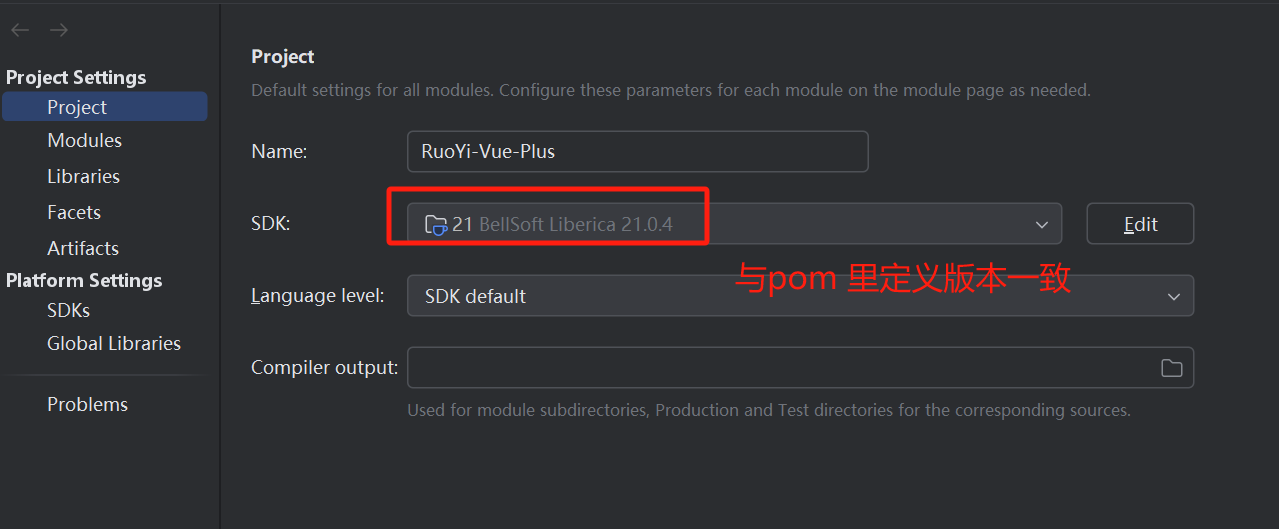1279x529 pixels.
Task: Click the Project Settings section header
Action: click(76, 77)
